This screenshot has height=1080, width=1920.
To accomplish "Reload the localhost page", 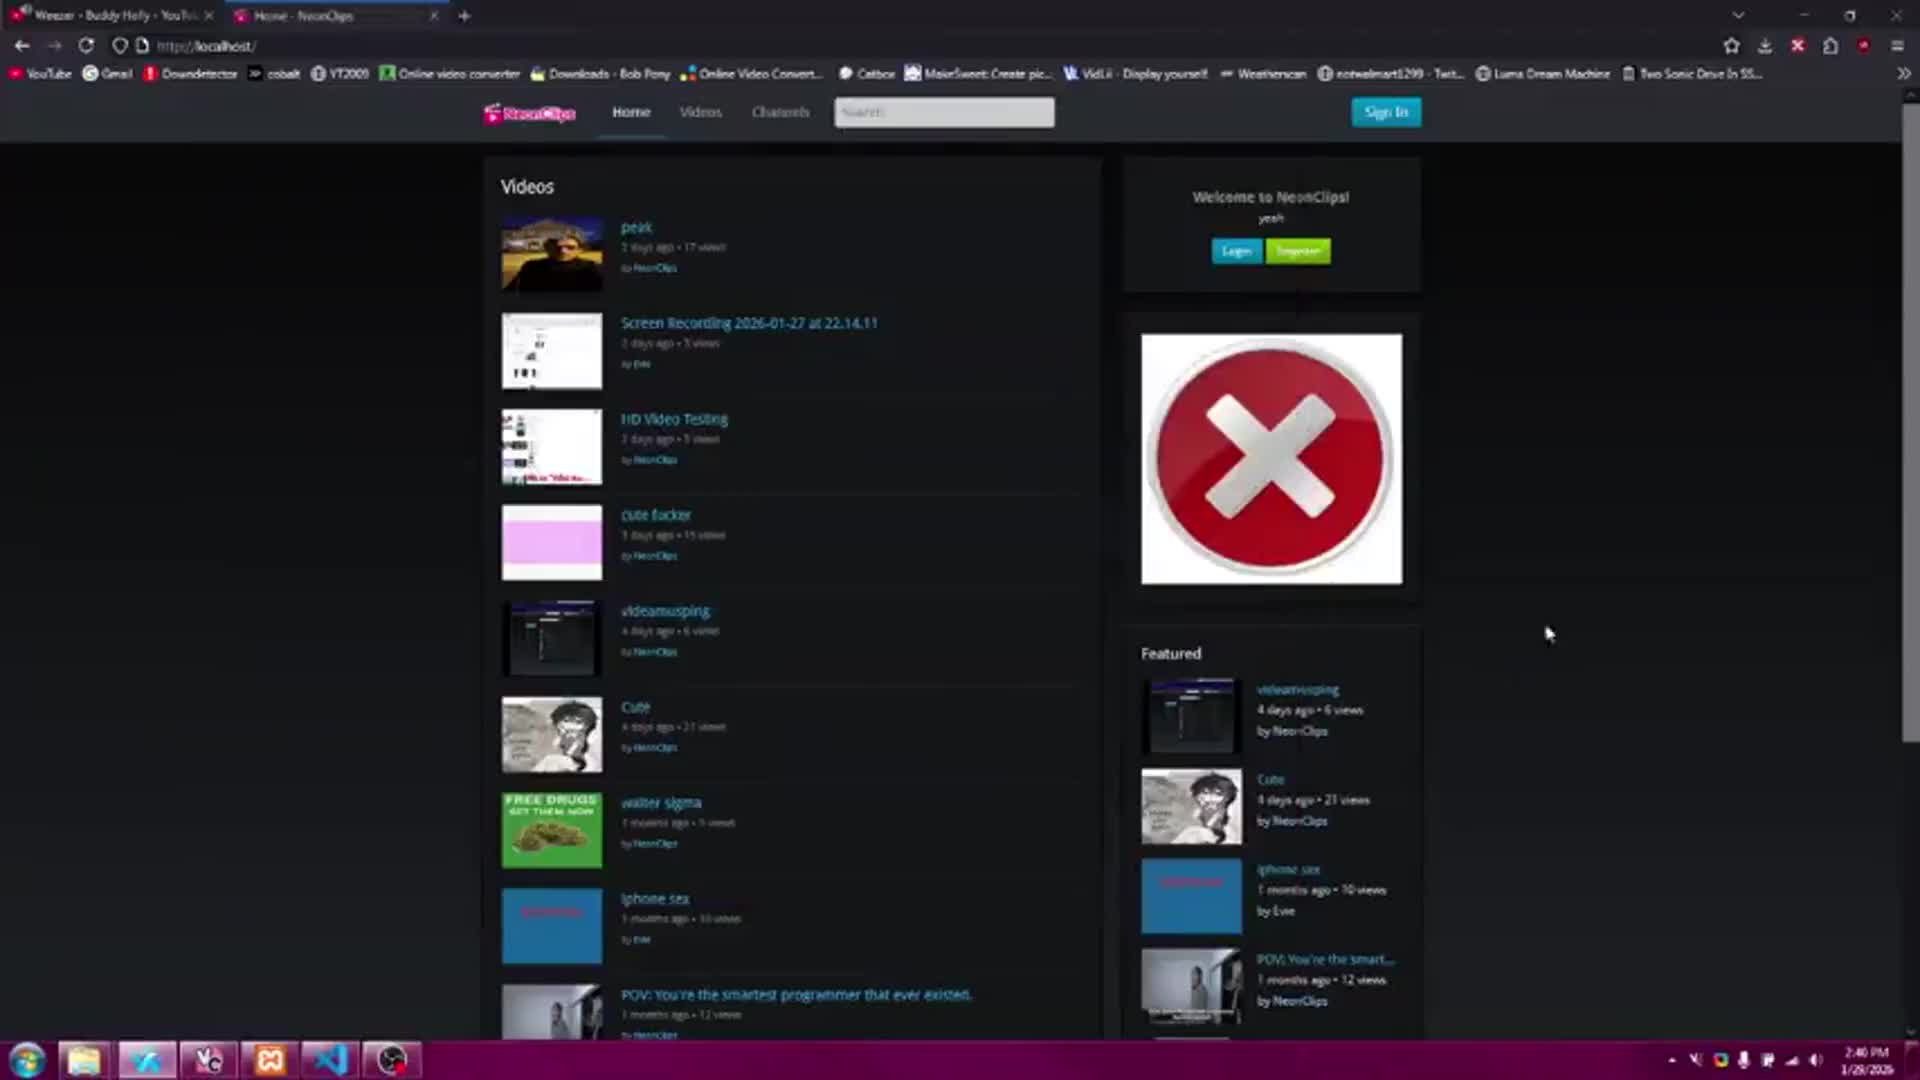I will tap(86, 46).
